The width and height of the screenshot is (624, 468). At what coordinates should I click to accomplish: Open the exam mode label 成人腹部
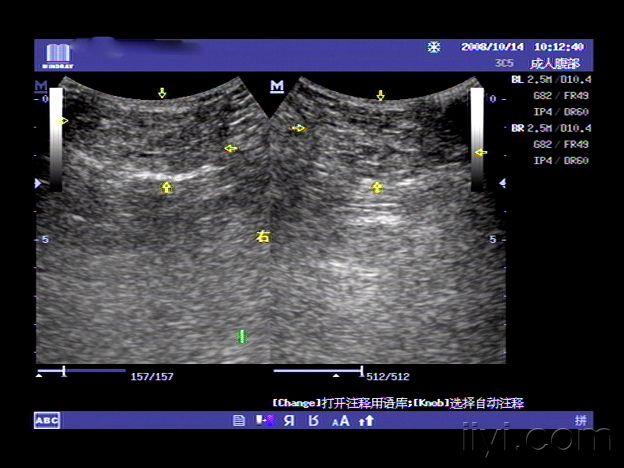(555, 63)
